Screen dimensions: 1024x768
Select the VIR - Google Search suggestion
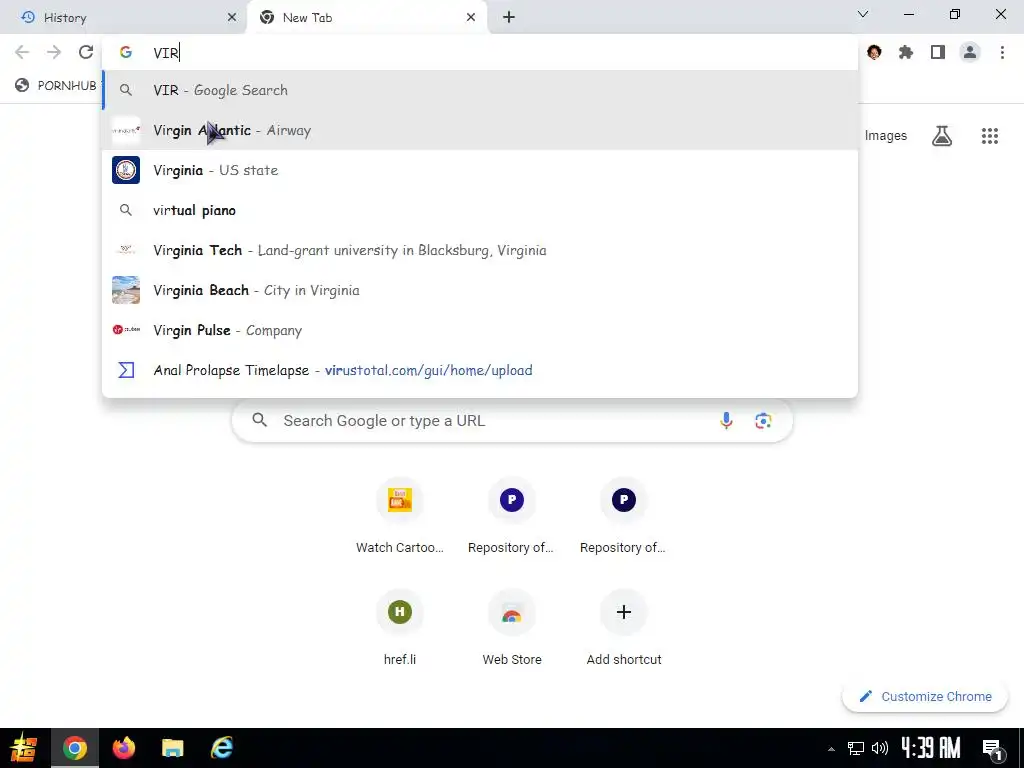click(480, 90)
